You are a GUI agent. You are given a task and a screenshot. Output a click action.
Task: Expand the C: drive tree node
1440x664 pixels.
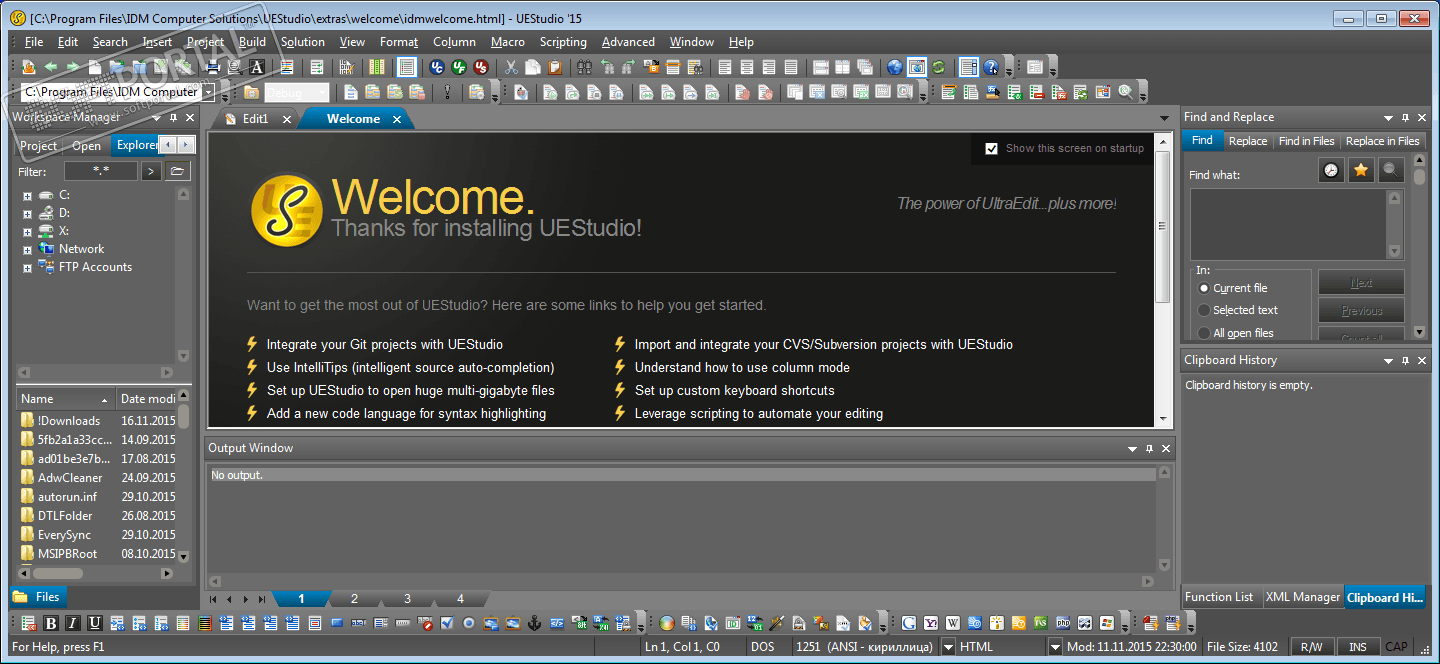[x=27, y=196]
